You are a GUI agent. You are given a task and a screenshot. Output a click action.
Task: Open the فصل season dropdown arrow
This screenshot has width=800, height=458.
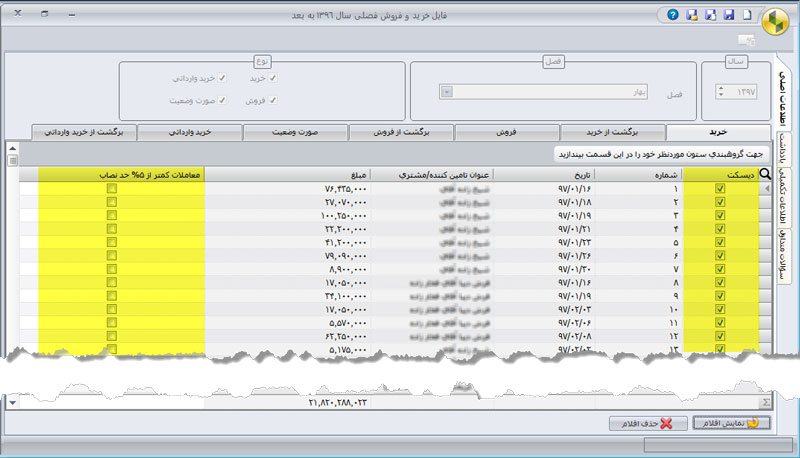[446, 92]
